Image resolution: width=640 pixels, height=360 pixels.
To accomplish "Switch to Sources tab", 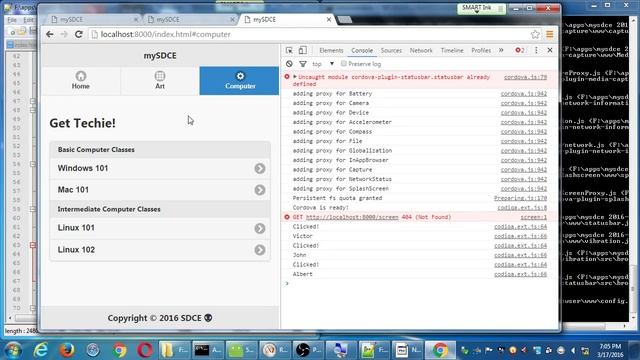I will pos(391,50).
